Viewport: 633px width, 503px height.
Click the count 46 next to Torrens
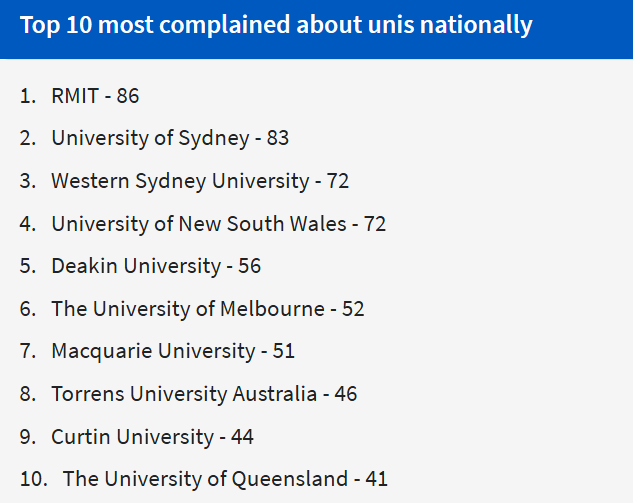click(x=346, y=394)
